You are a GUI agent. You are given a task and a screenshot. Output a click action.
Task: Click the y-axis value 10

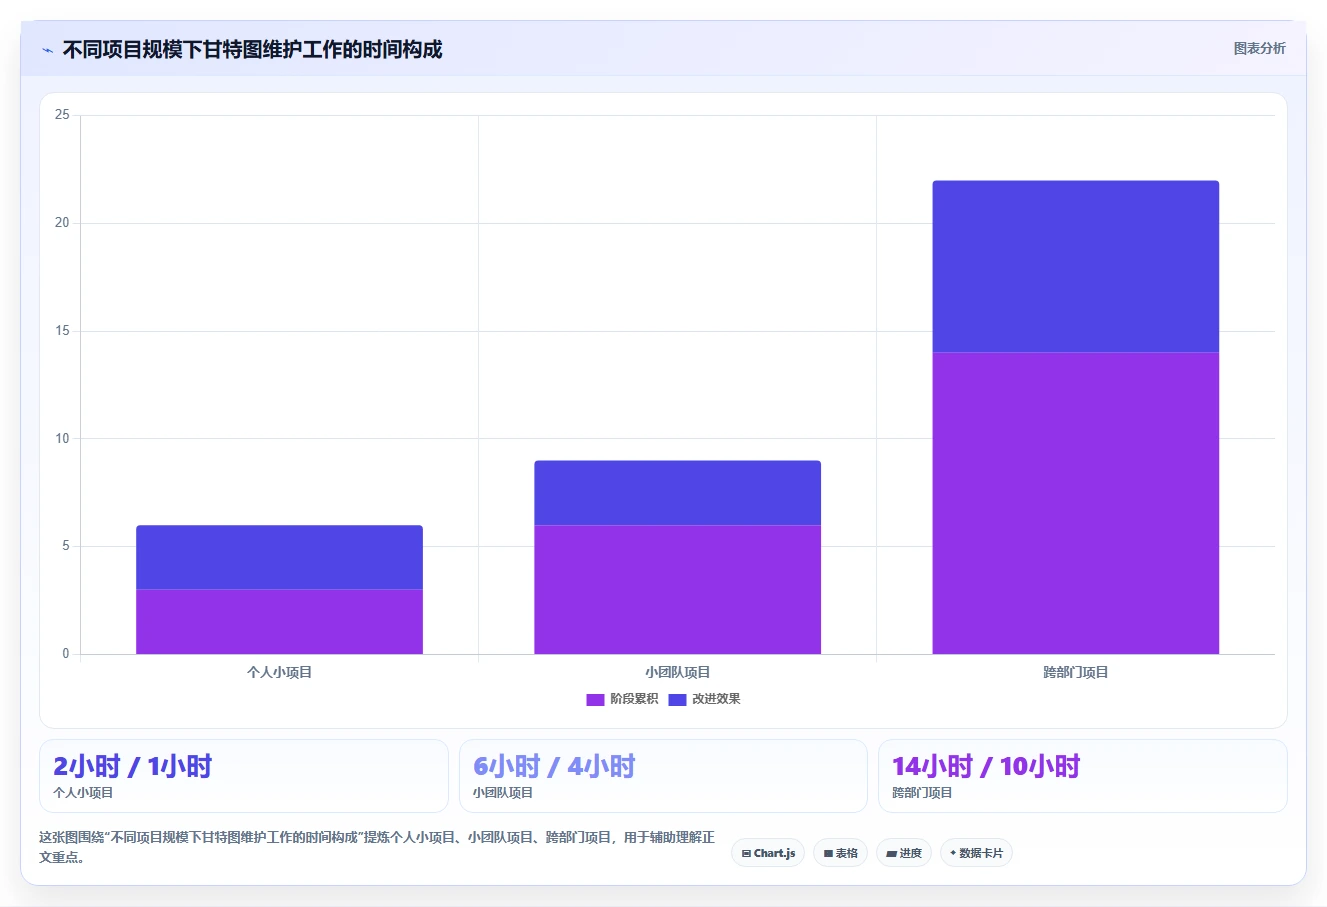(x=62, y=438)
